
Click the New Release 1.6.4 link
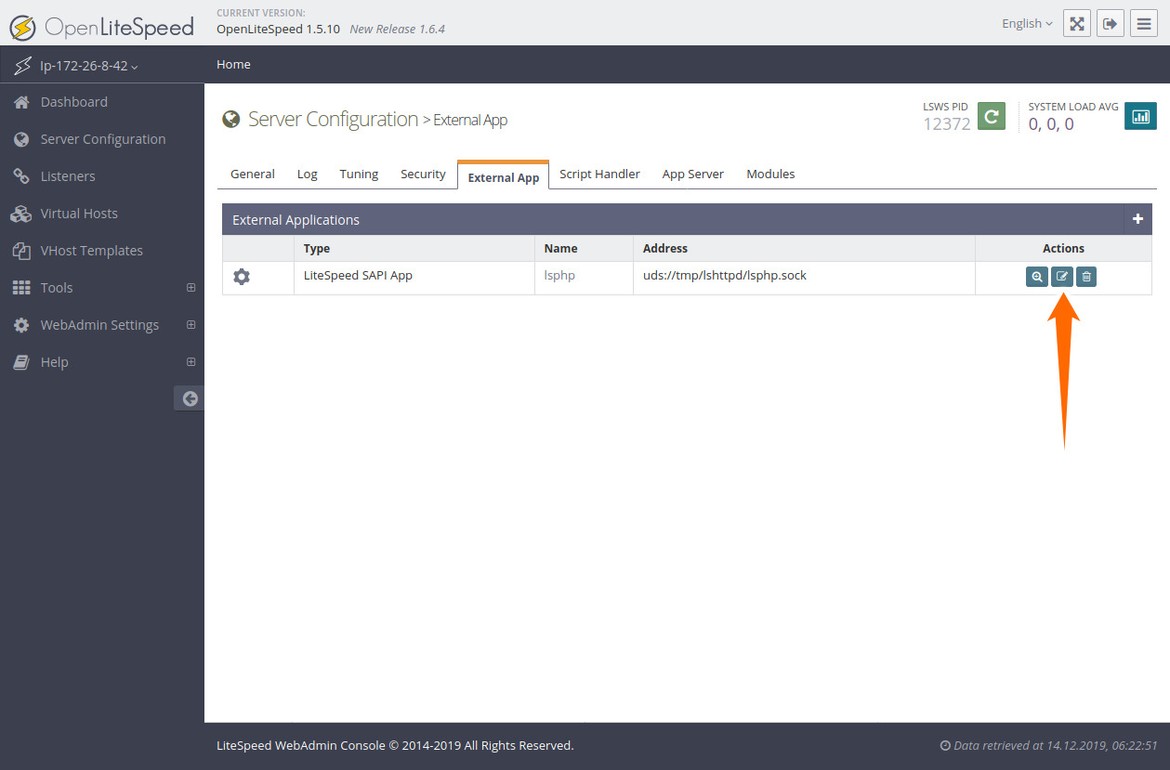tap(397, 29)
